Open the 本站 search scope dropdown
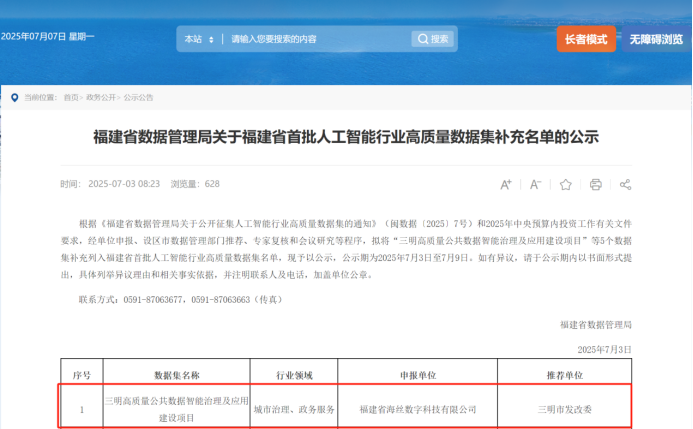The width and height of the screenshot is (693, 429). (197, 39)
